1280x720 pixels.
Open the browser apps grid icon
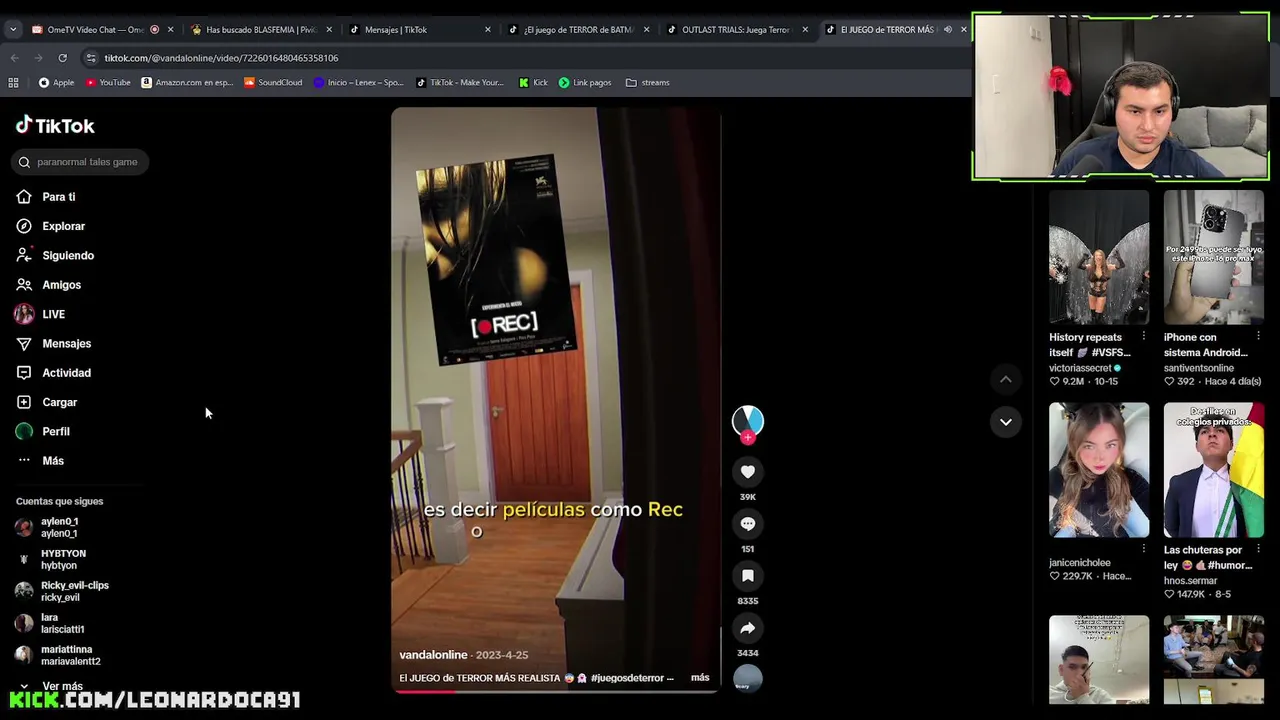click(13, 82)
